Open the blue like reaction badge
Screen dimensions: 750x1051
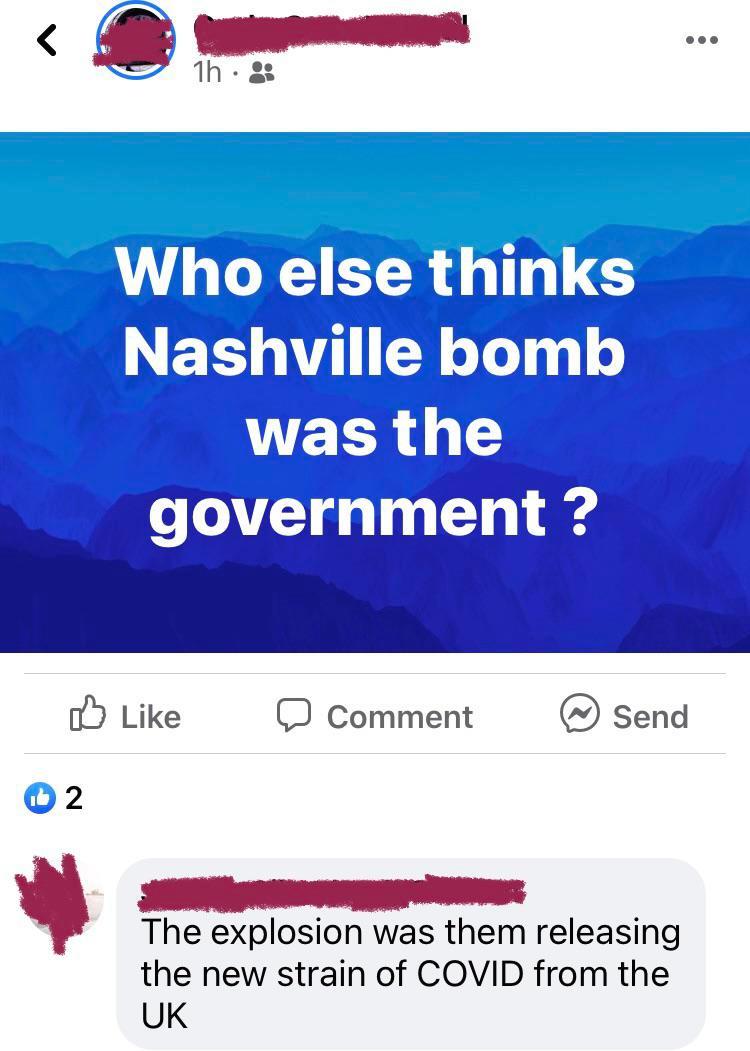coord(40,798)
